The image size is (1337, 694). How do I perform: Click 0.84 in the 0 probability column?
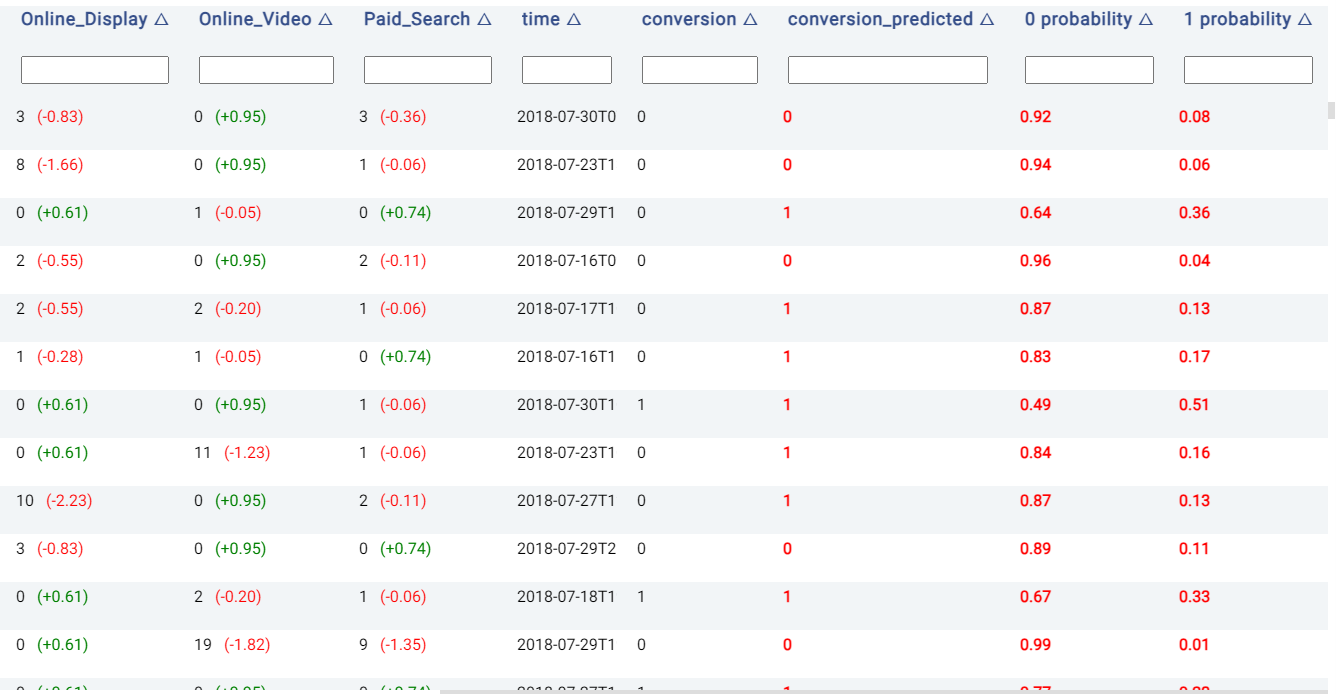[1036, 453]
